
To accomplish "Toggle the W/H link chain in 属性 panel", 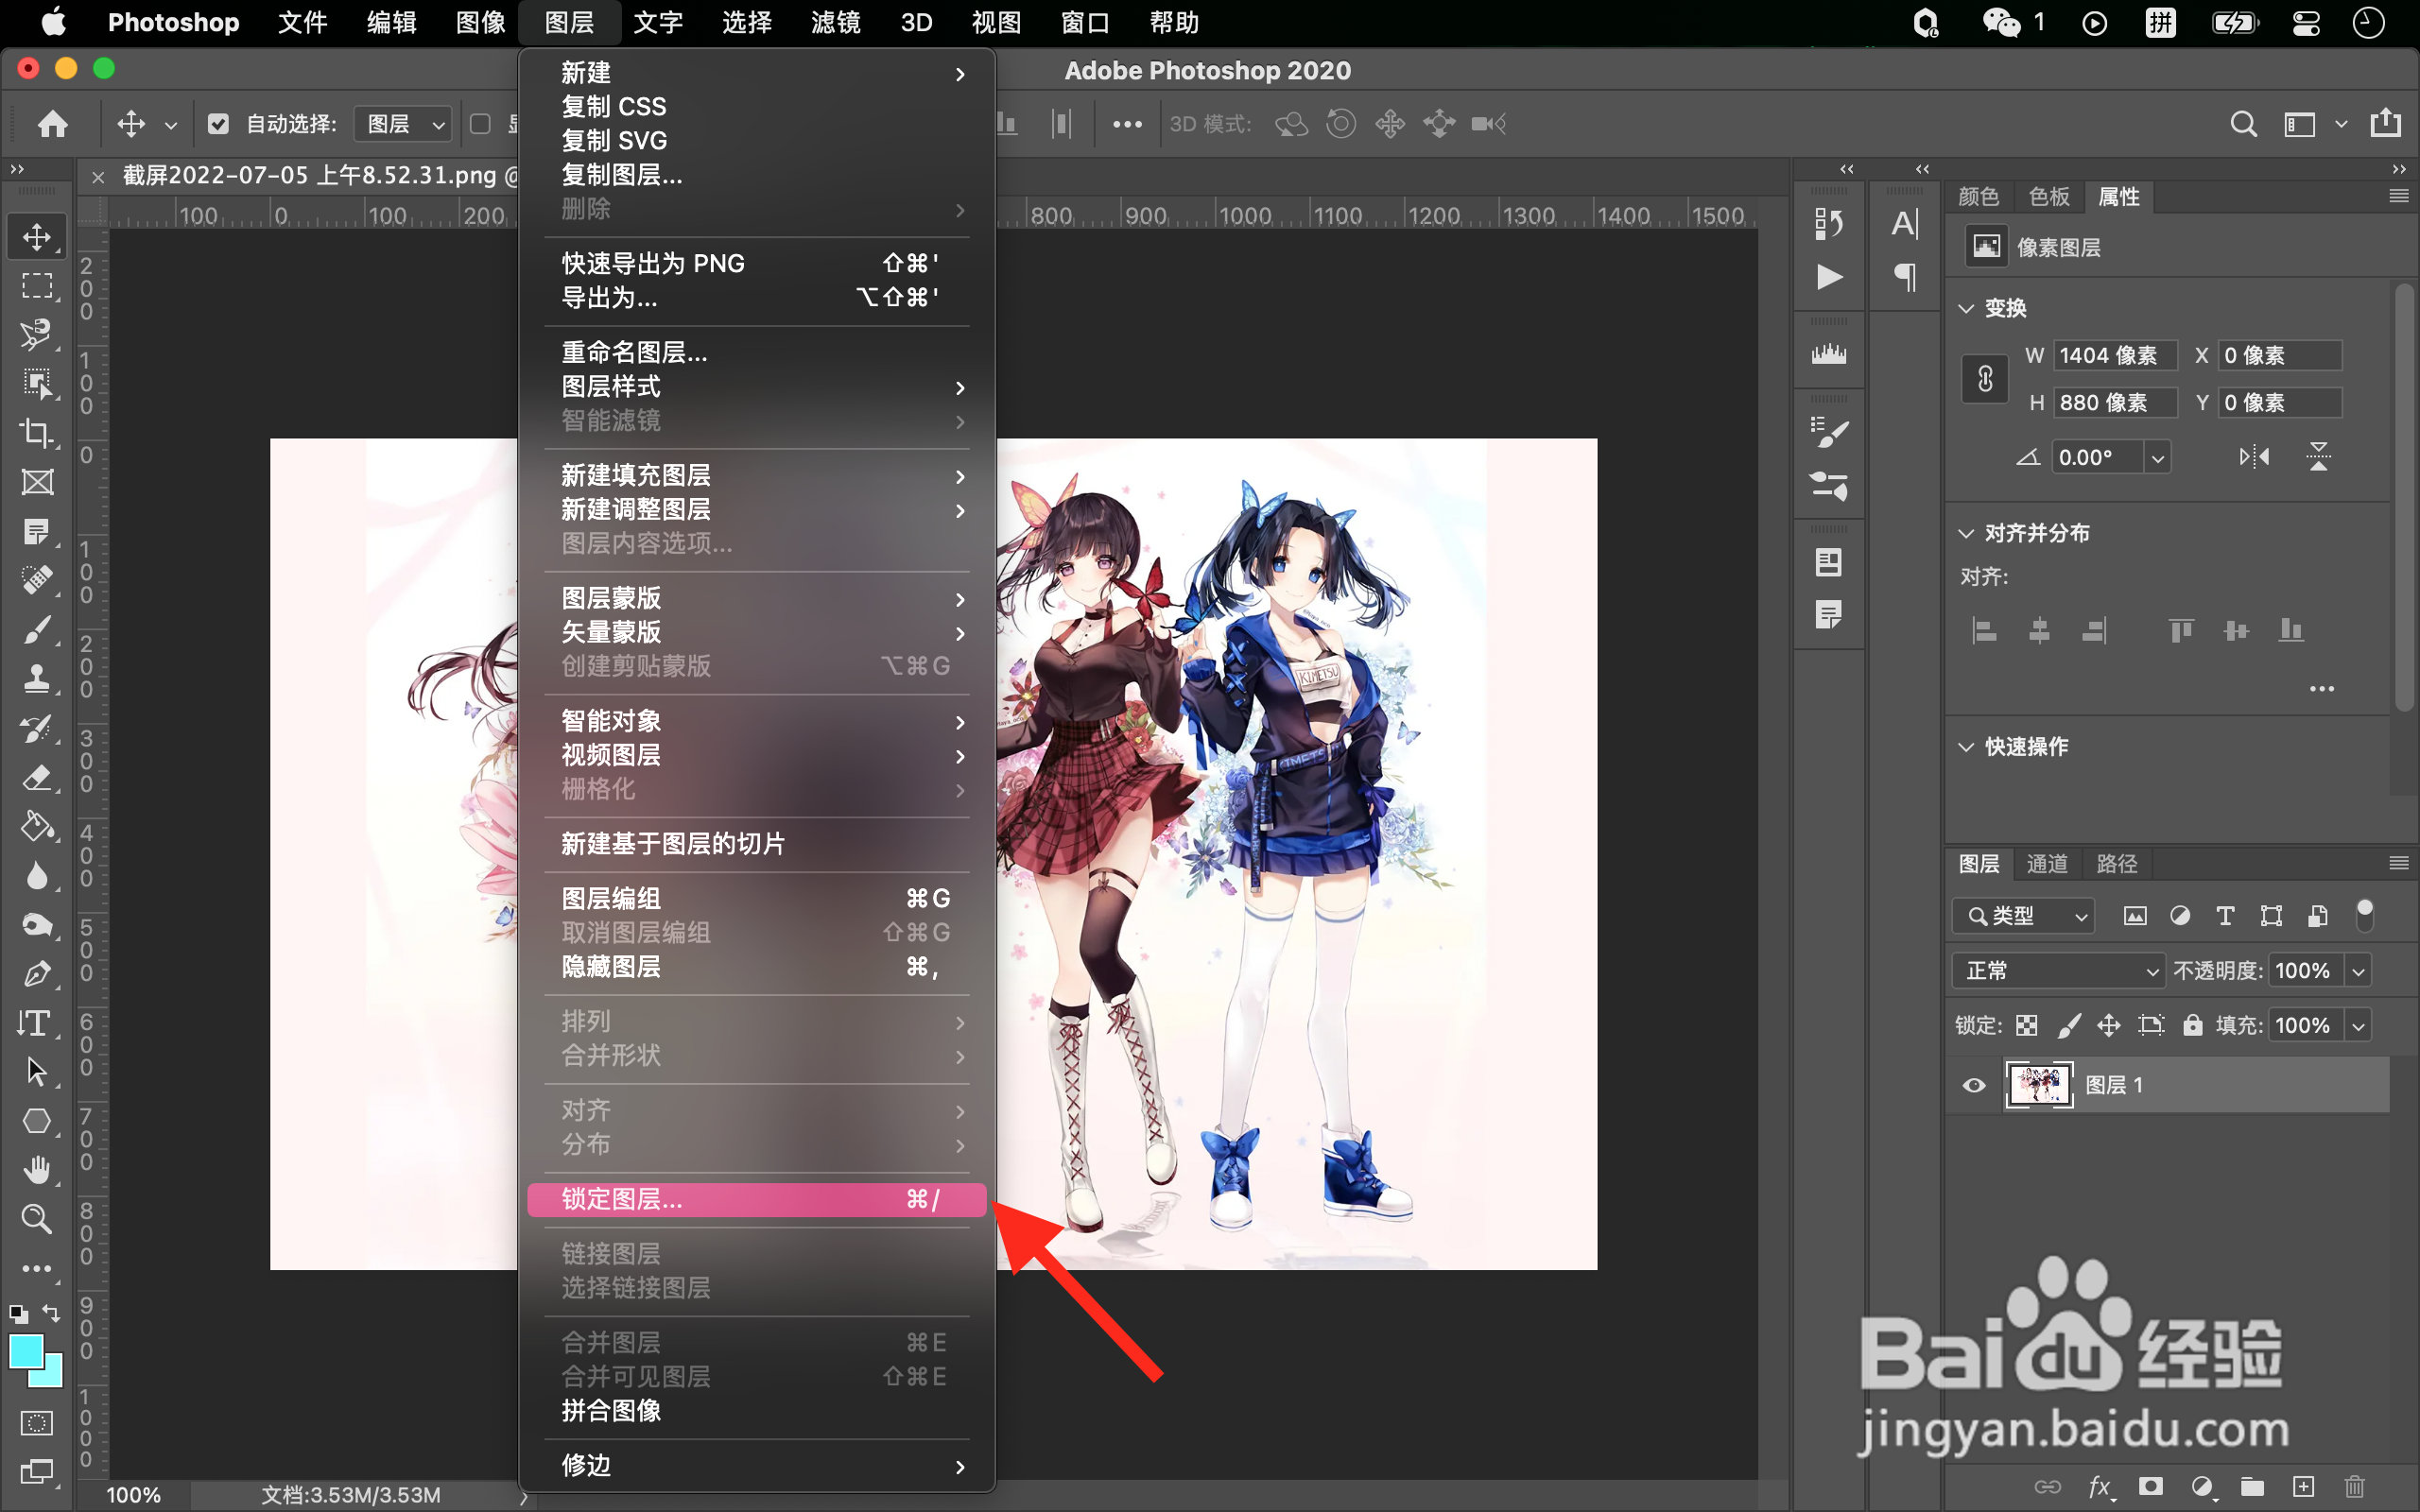I will (1984, 378).
